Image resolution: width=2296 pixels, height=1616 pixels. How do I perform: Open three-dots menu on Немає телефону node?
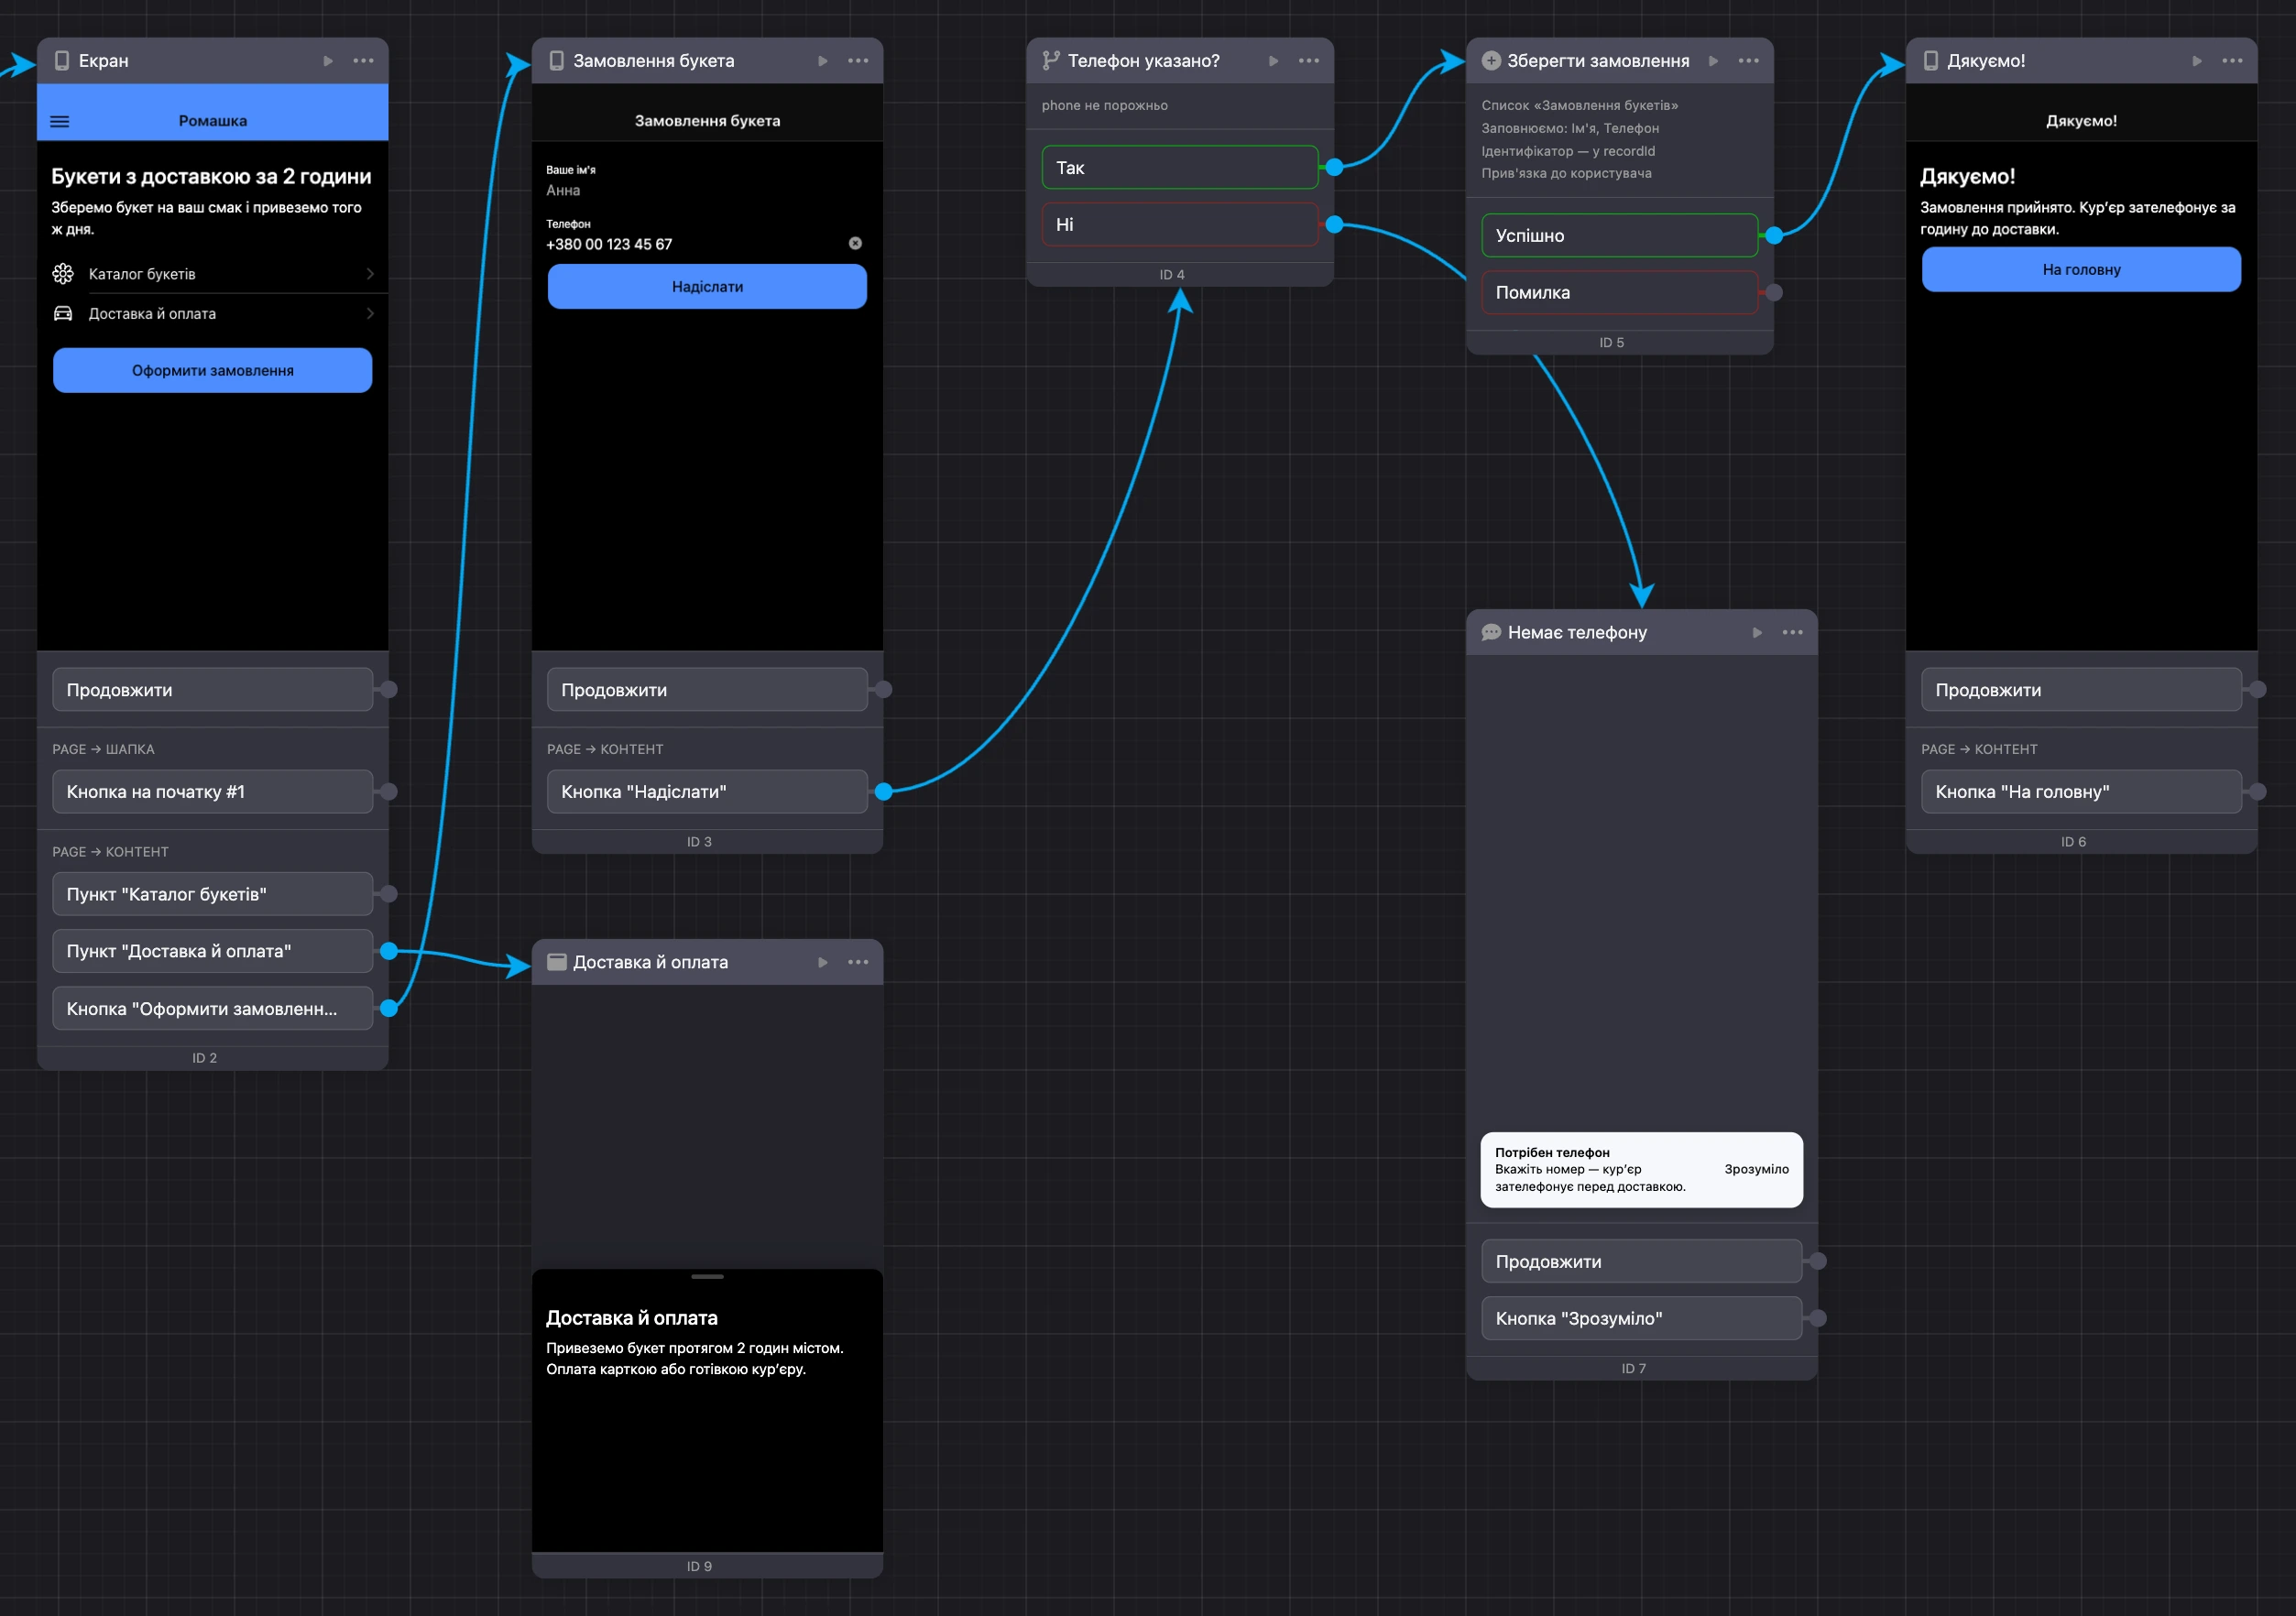pos(1792,632)
